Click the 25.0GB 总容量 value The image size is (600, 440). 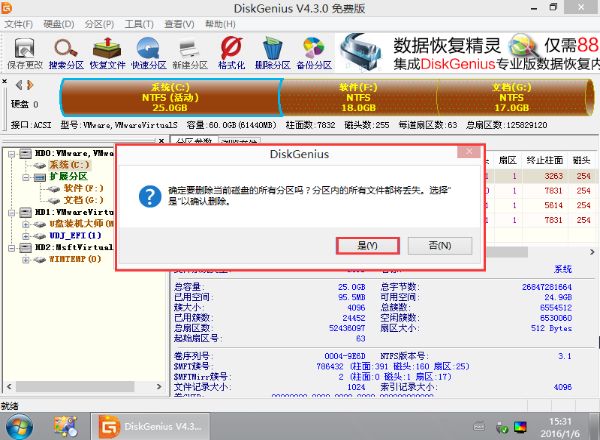click(x=351, y=287)
